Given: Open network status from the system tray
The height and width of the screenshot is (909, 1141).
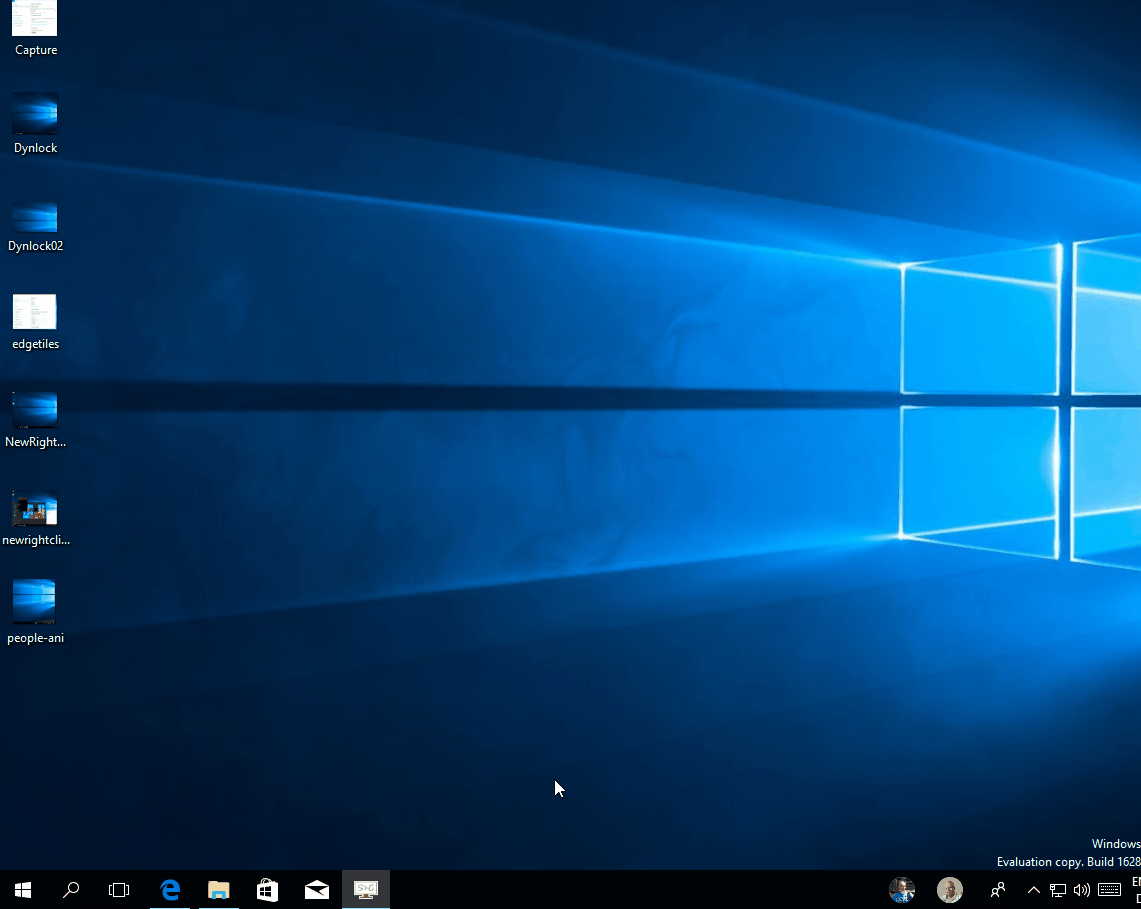Looking at the screenshot, I should 1057,890.
